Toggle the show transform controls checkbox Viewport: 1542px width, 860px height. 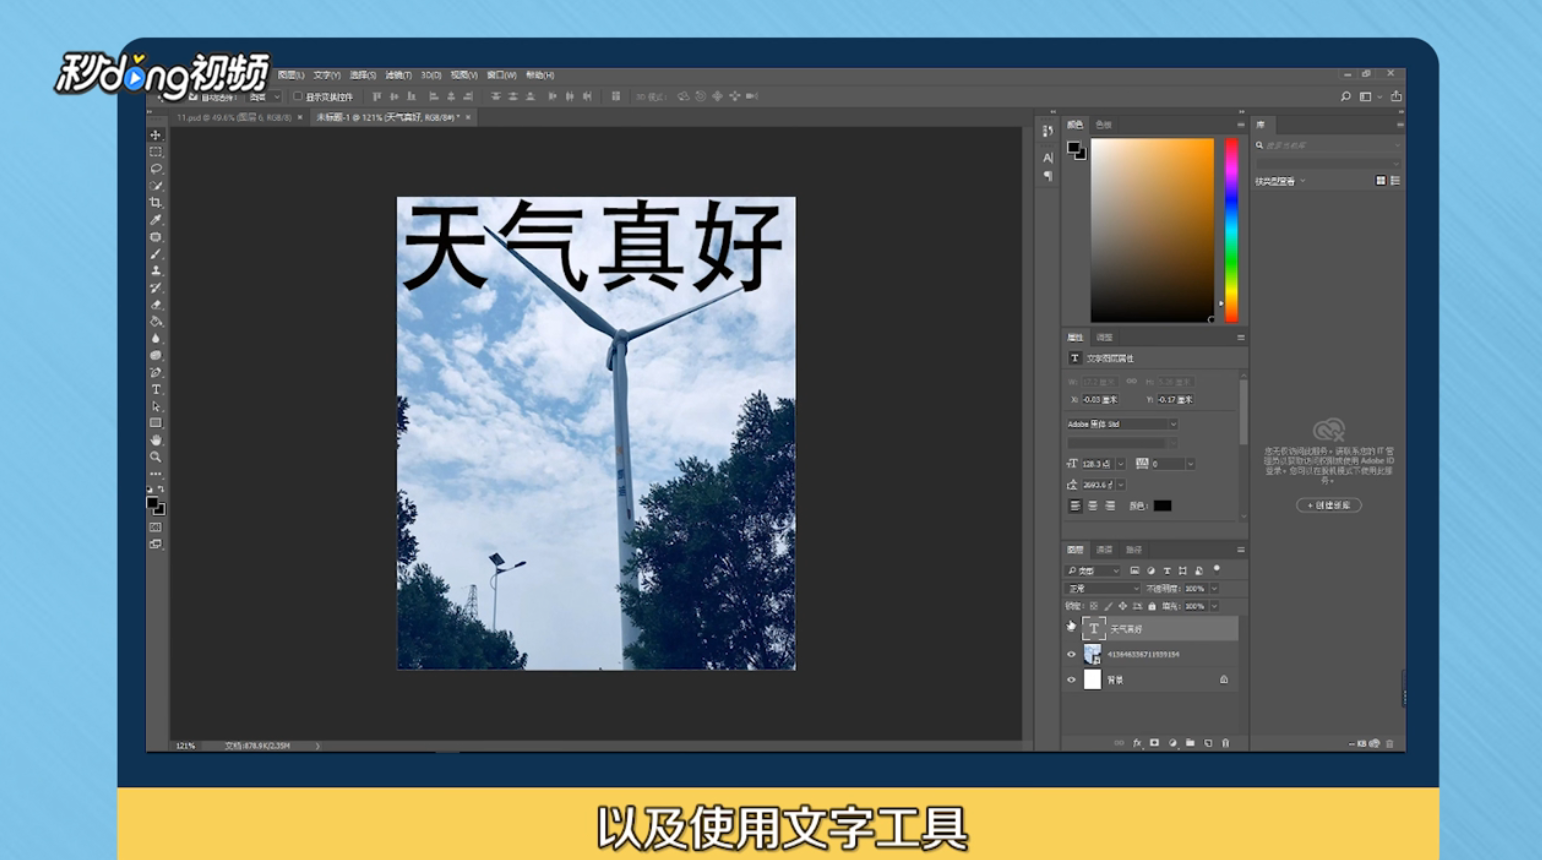[297, 97]
